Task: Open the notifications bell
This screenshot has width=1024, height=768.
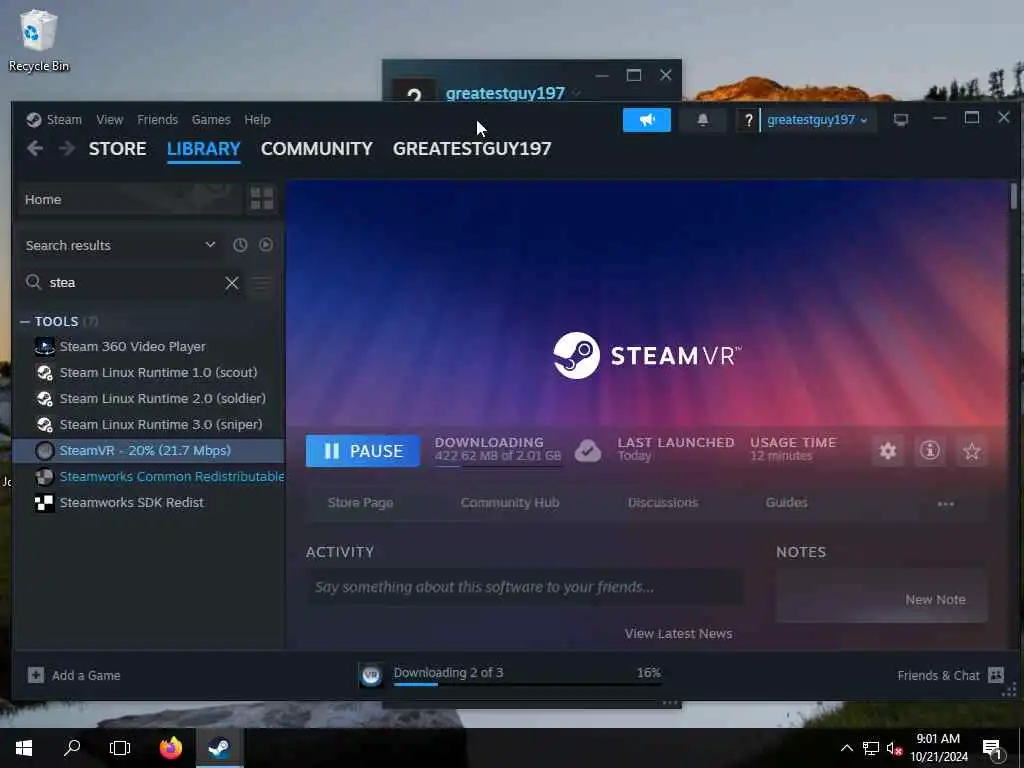Action: pos(703,120)
